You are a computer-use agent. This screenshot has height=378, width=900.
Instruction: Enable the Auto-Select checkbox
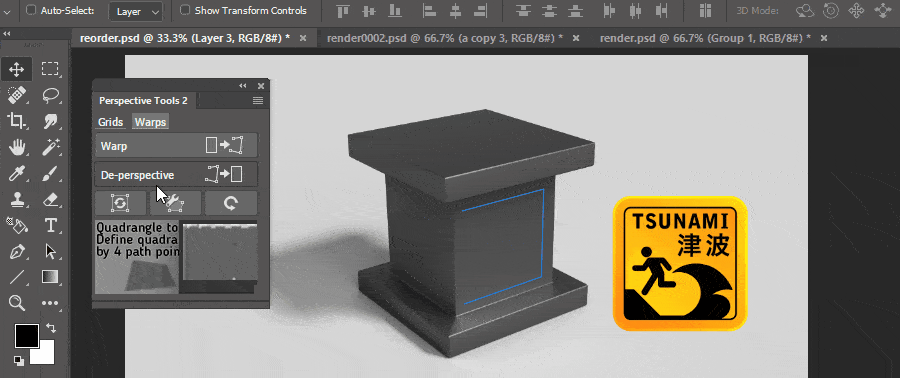pos(31,10)
